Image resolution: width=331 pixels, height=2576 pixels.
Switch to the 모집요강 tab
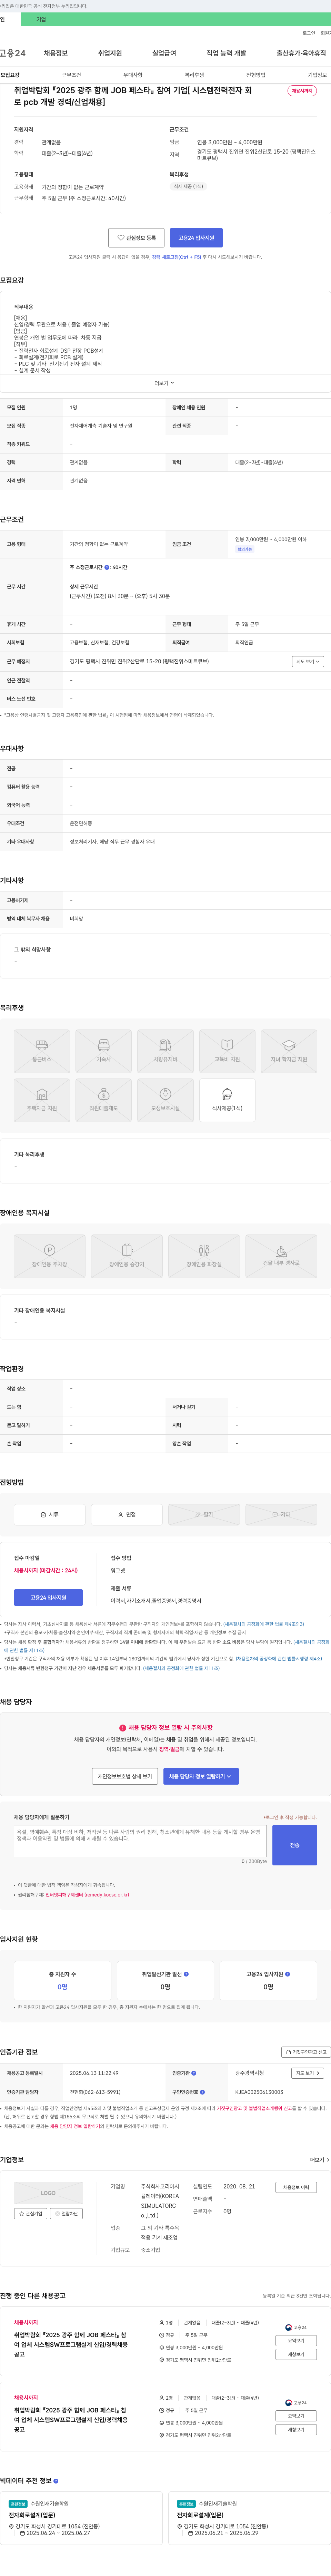pyautogui.click(x=10, y=75)
